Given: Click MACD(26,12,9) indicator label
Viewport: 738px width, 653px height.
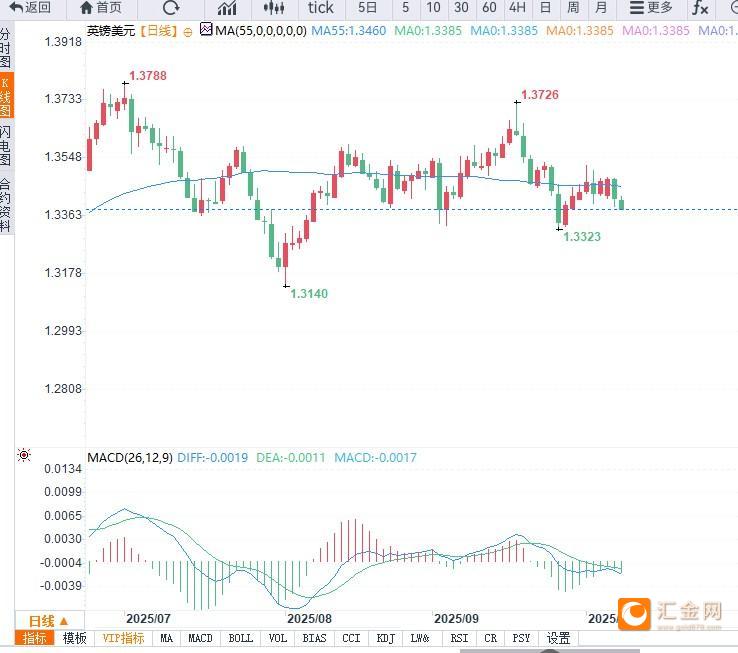Looking at the screenshot, I should click(130, 458).
